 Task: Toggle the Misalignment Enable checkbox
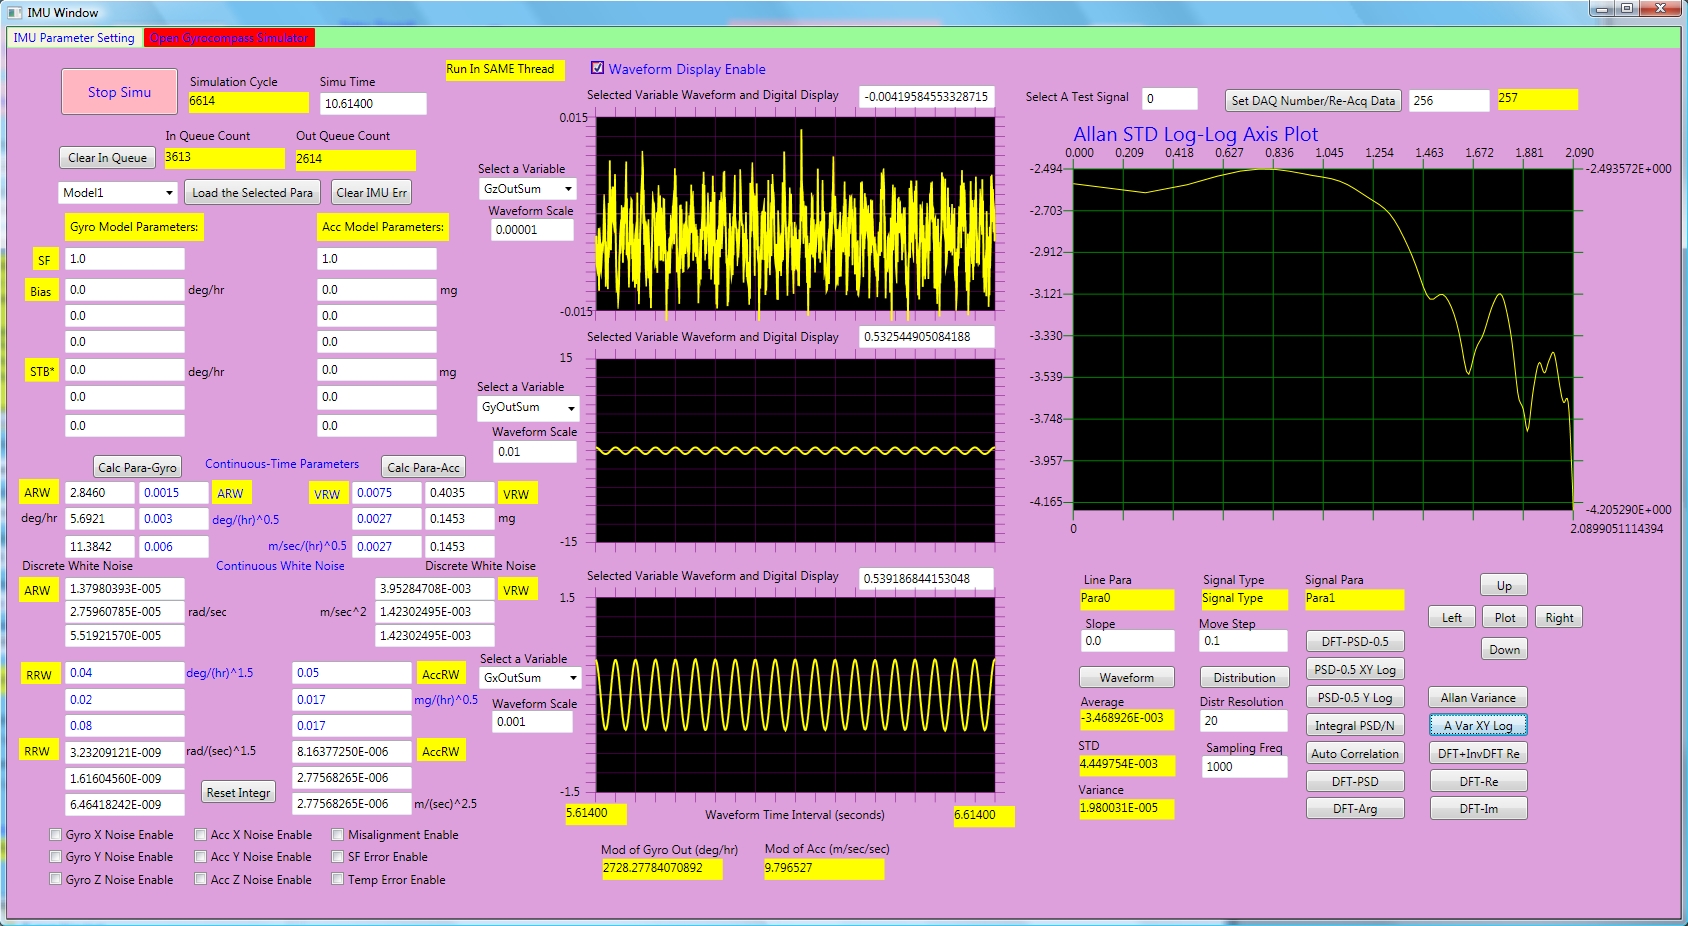(338, 835)
